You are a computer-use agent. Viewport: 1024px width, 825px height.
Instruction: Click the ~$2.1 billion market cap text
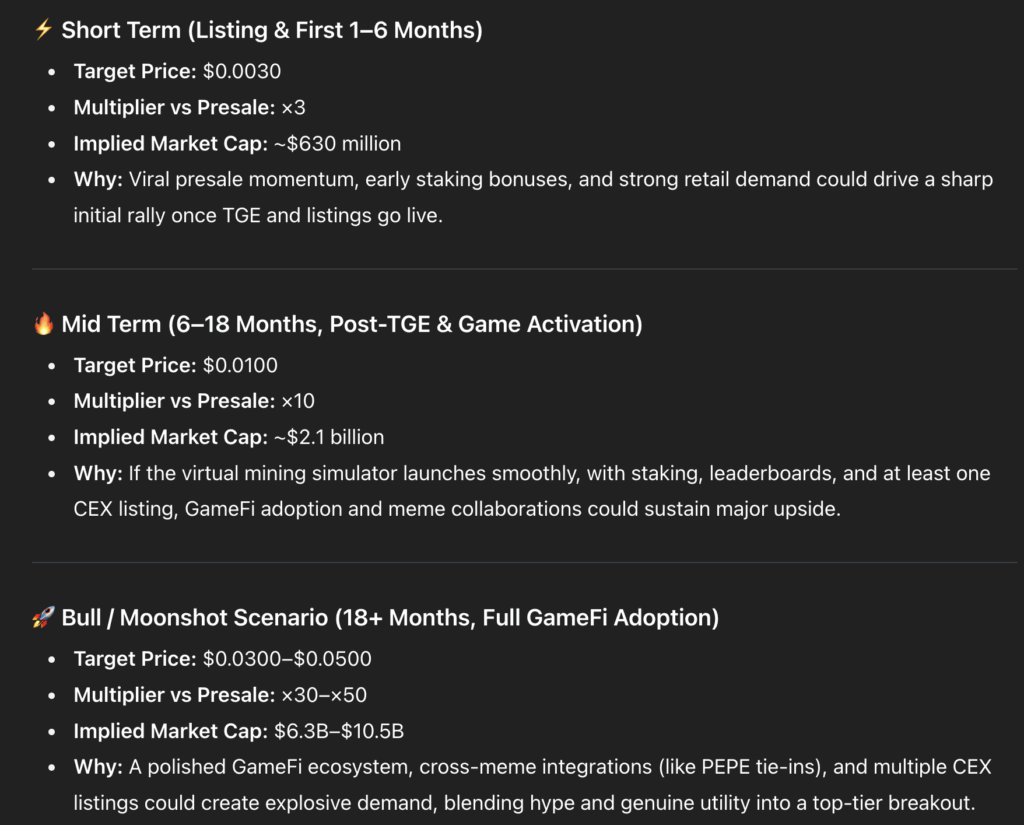coord(329,437)
